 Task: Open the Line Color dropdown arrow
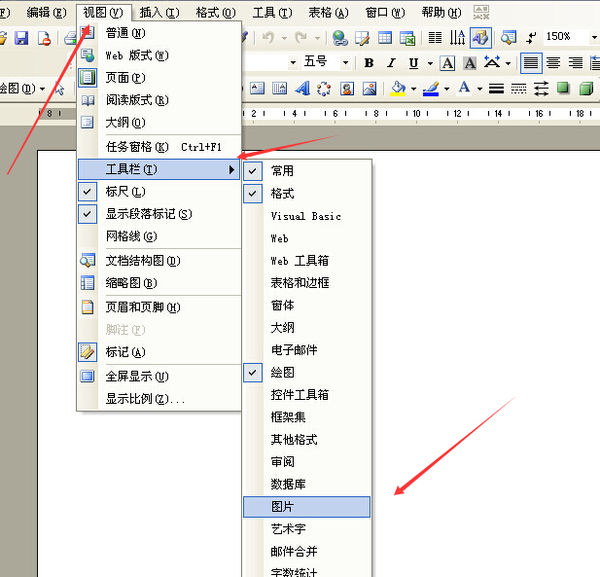click(x=447, y=89)
